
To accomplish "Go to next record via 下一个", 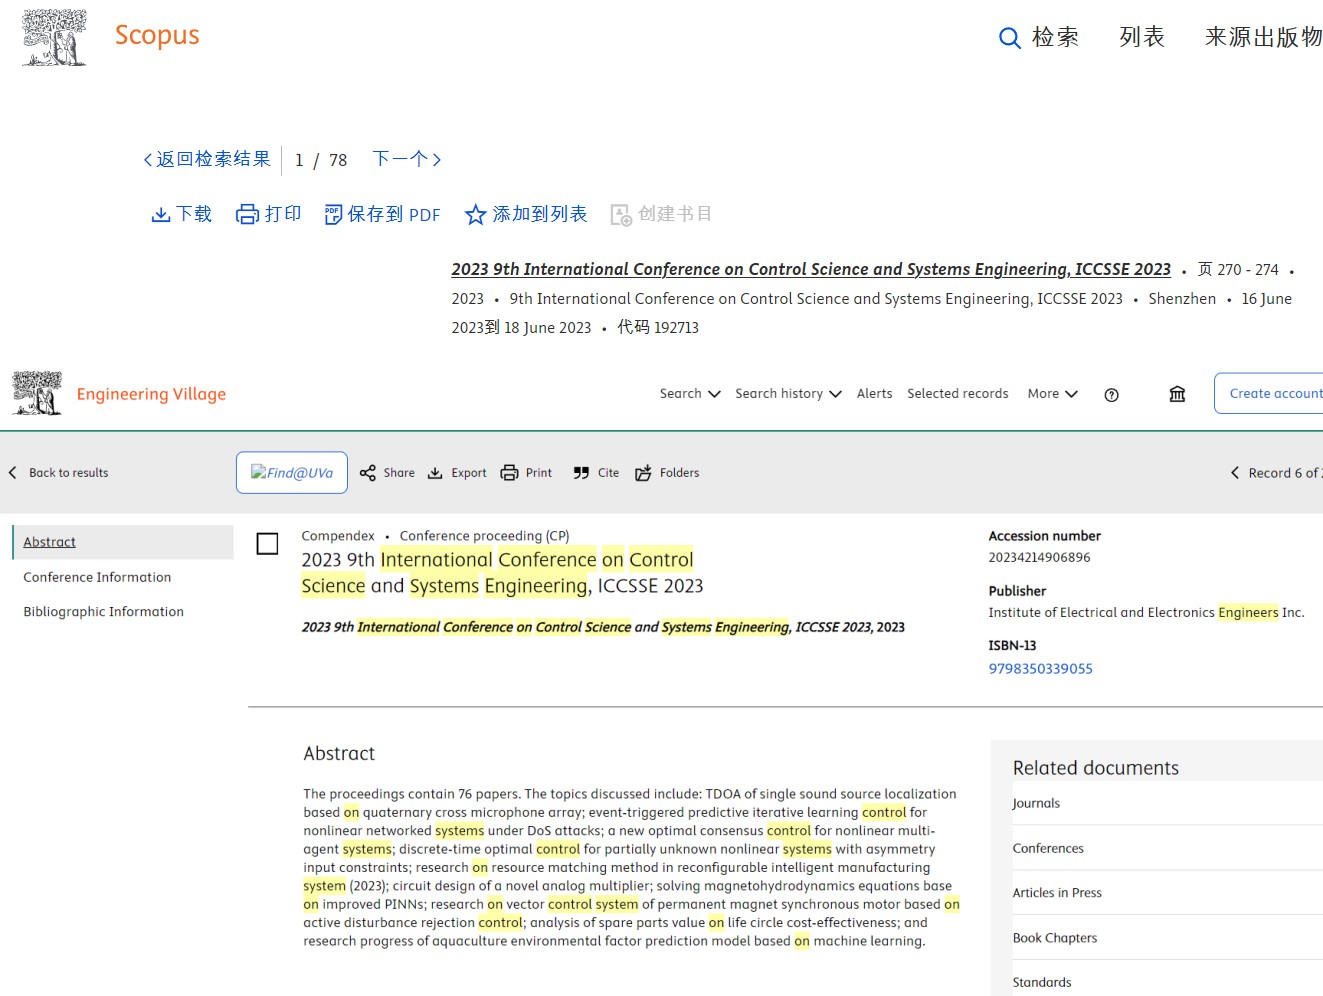I will tap(406, 159).
